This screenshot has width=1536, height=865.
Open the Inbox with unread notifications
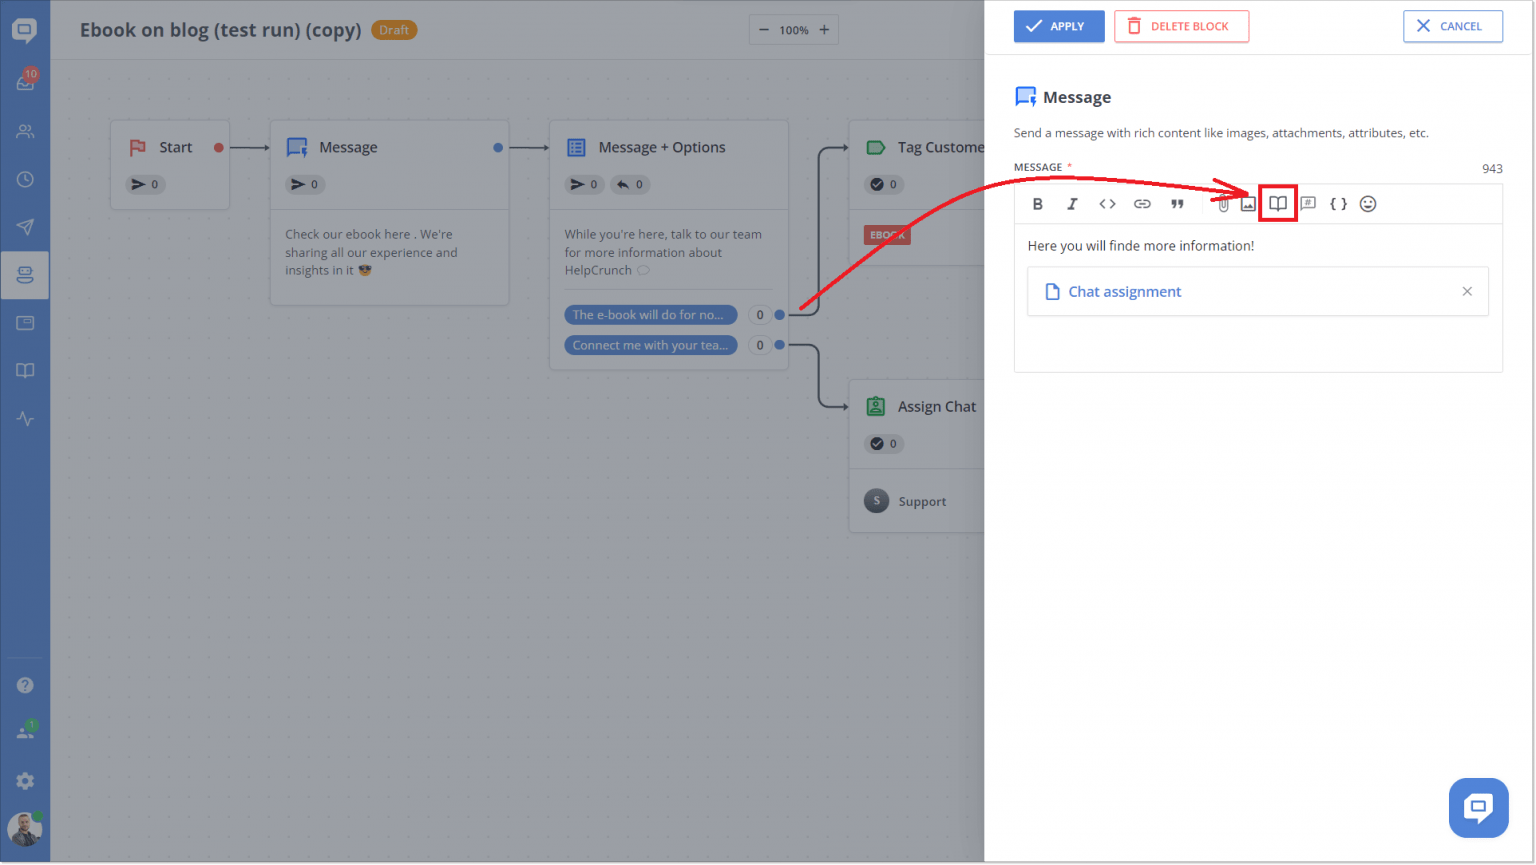coord(25,82)
